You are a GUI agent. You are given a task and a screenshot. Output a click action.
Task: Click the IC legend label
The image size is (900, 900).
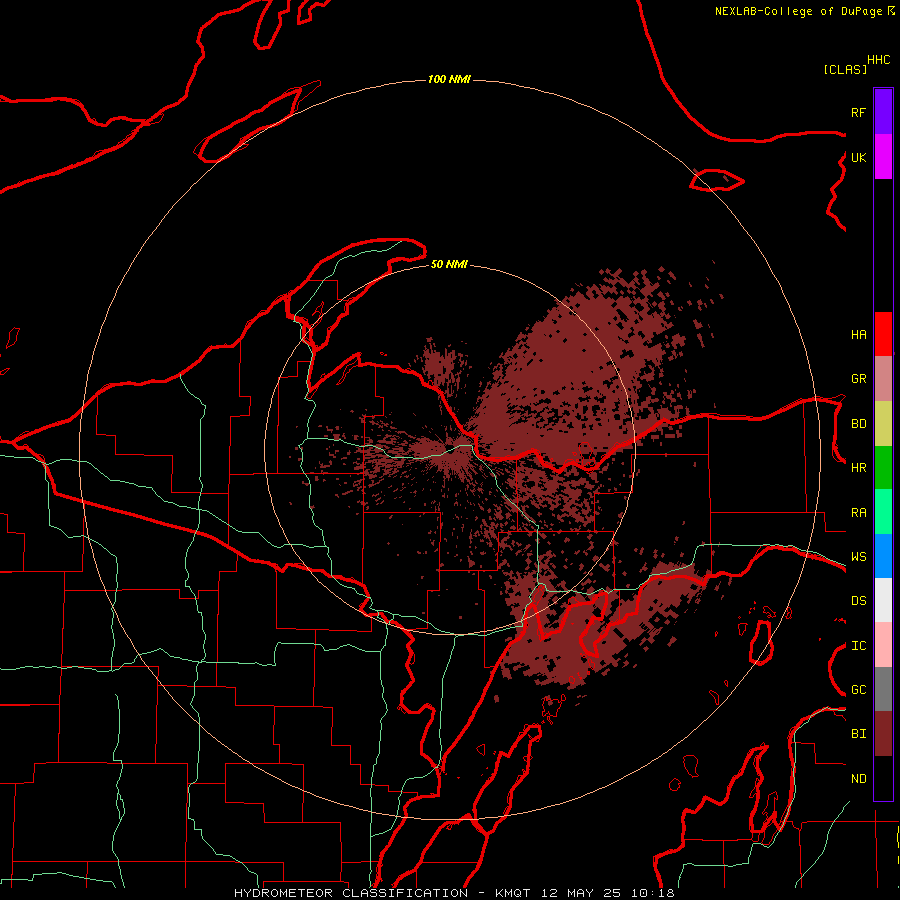point(858,646)
